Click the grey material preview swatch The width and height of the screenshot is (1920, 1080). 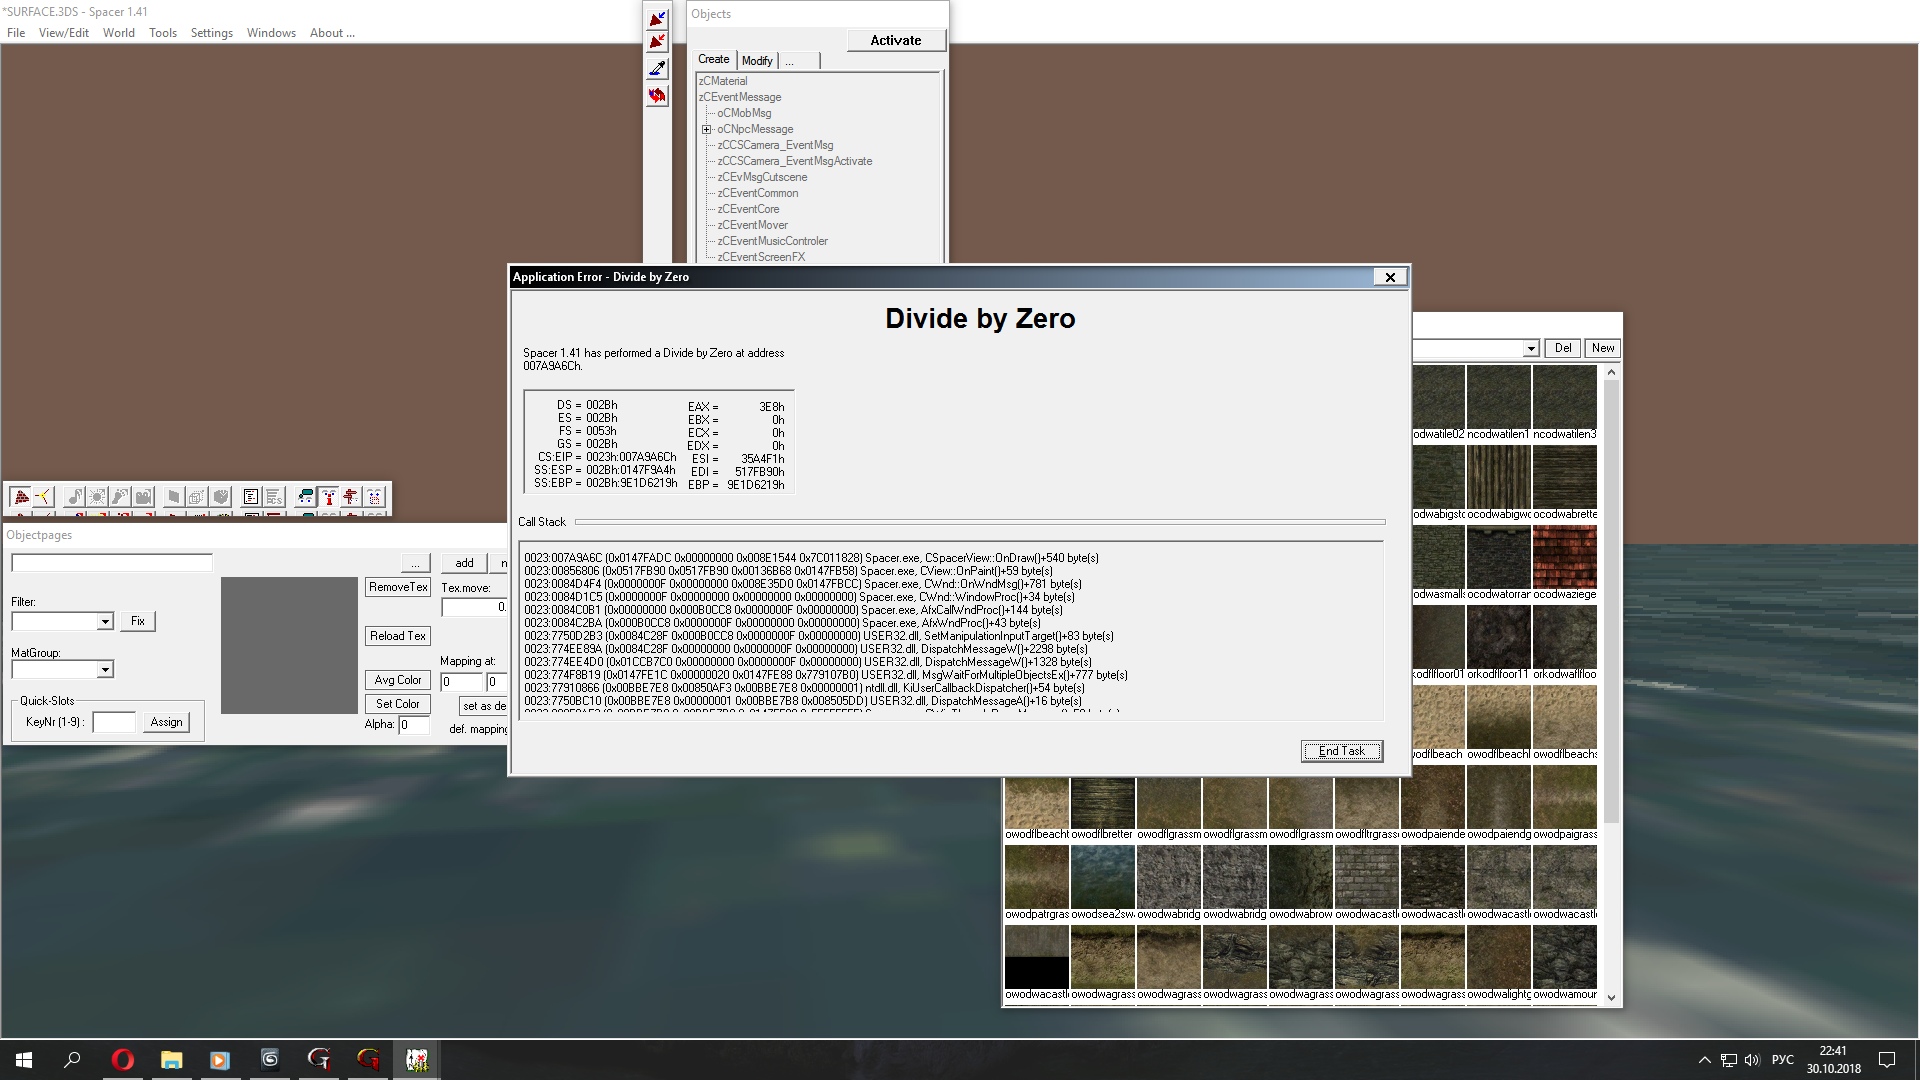point(289,645)
